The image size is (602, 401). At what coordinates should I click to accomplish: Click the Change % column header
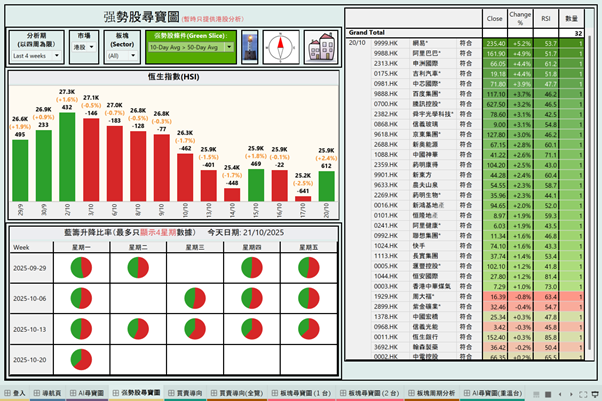[x=521, y=18]
